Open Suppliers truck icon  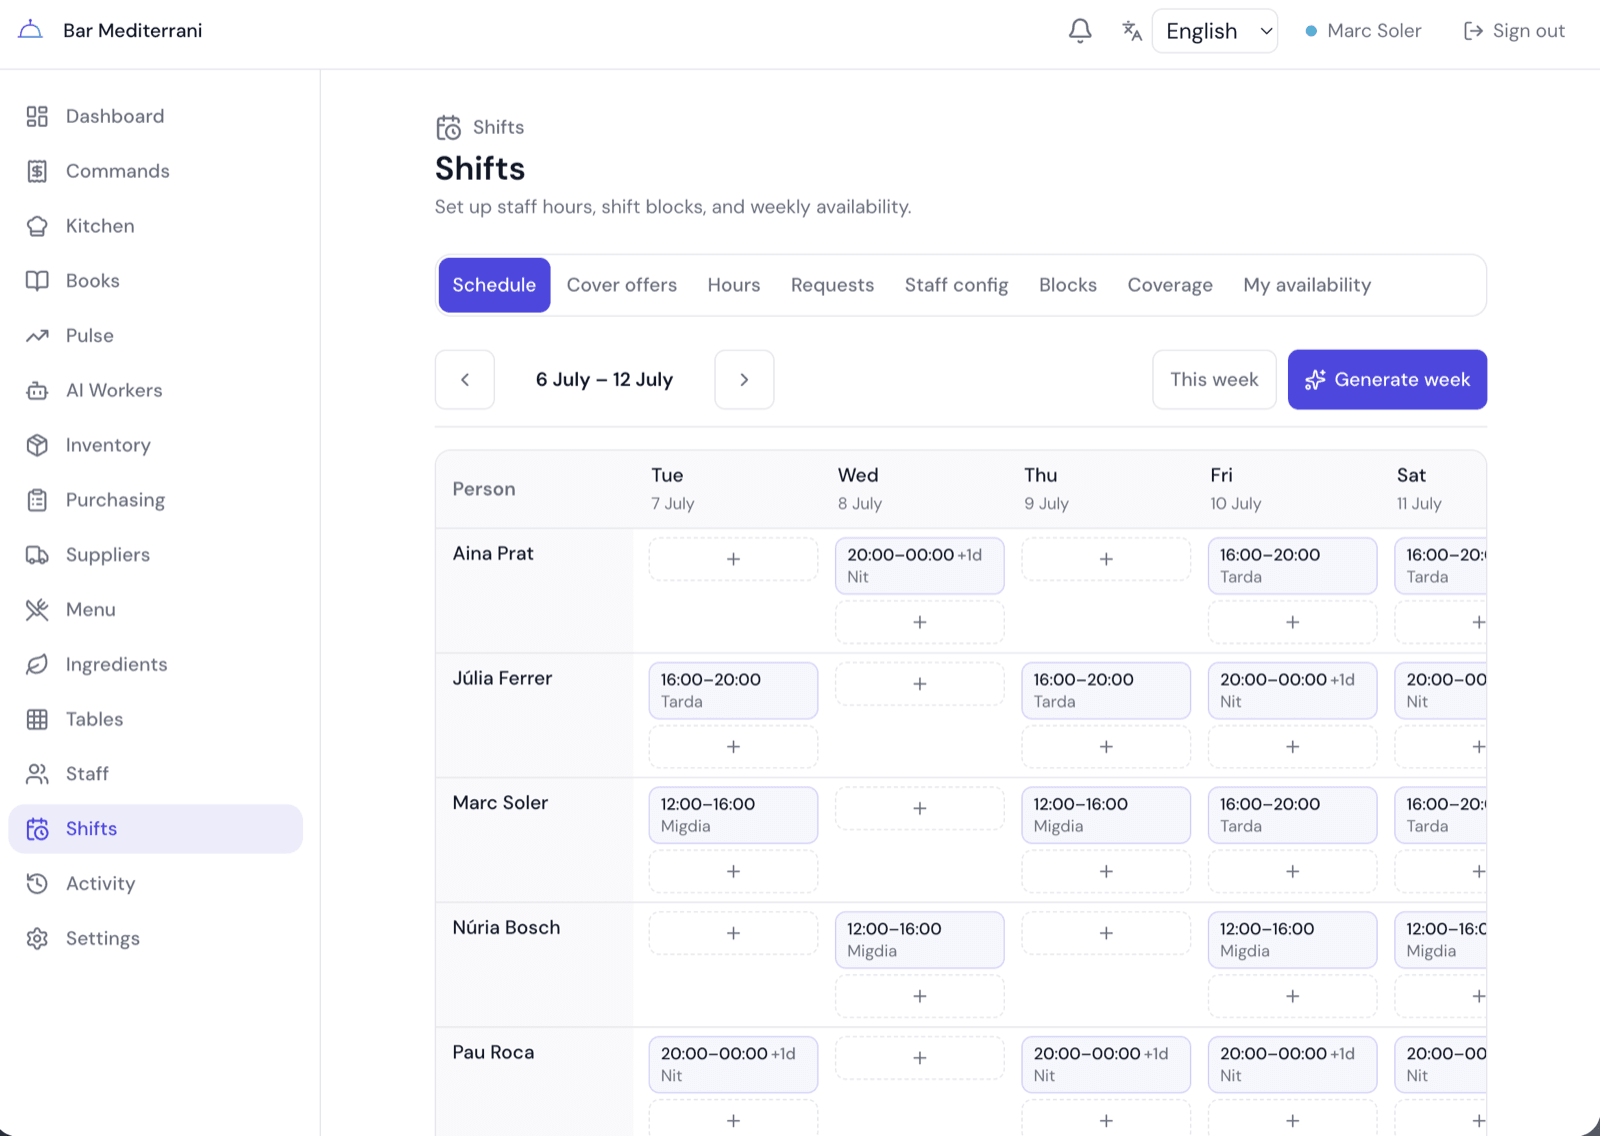point(37,555)
